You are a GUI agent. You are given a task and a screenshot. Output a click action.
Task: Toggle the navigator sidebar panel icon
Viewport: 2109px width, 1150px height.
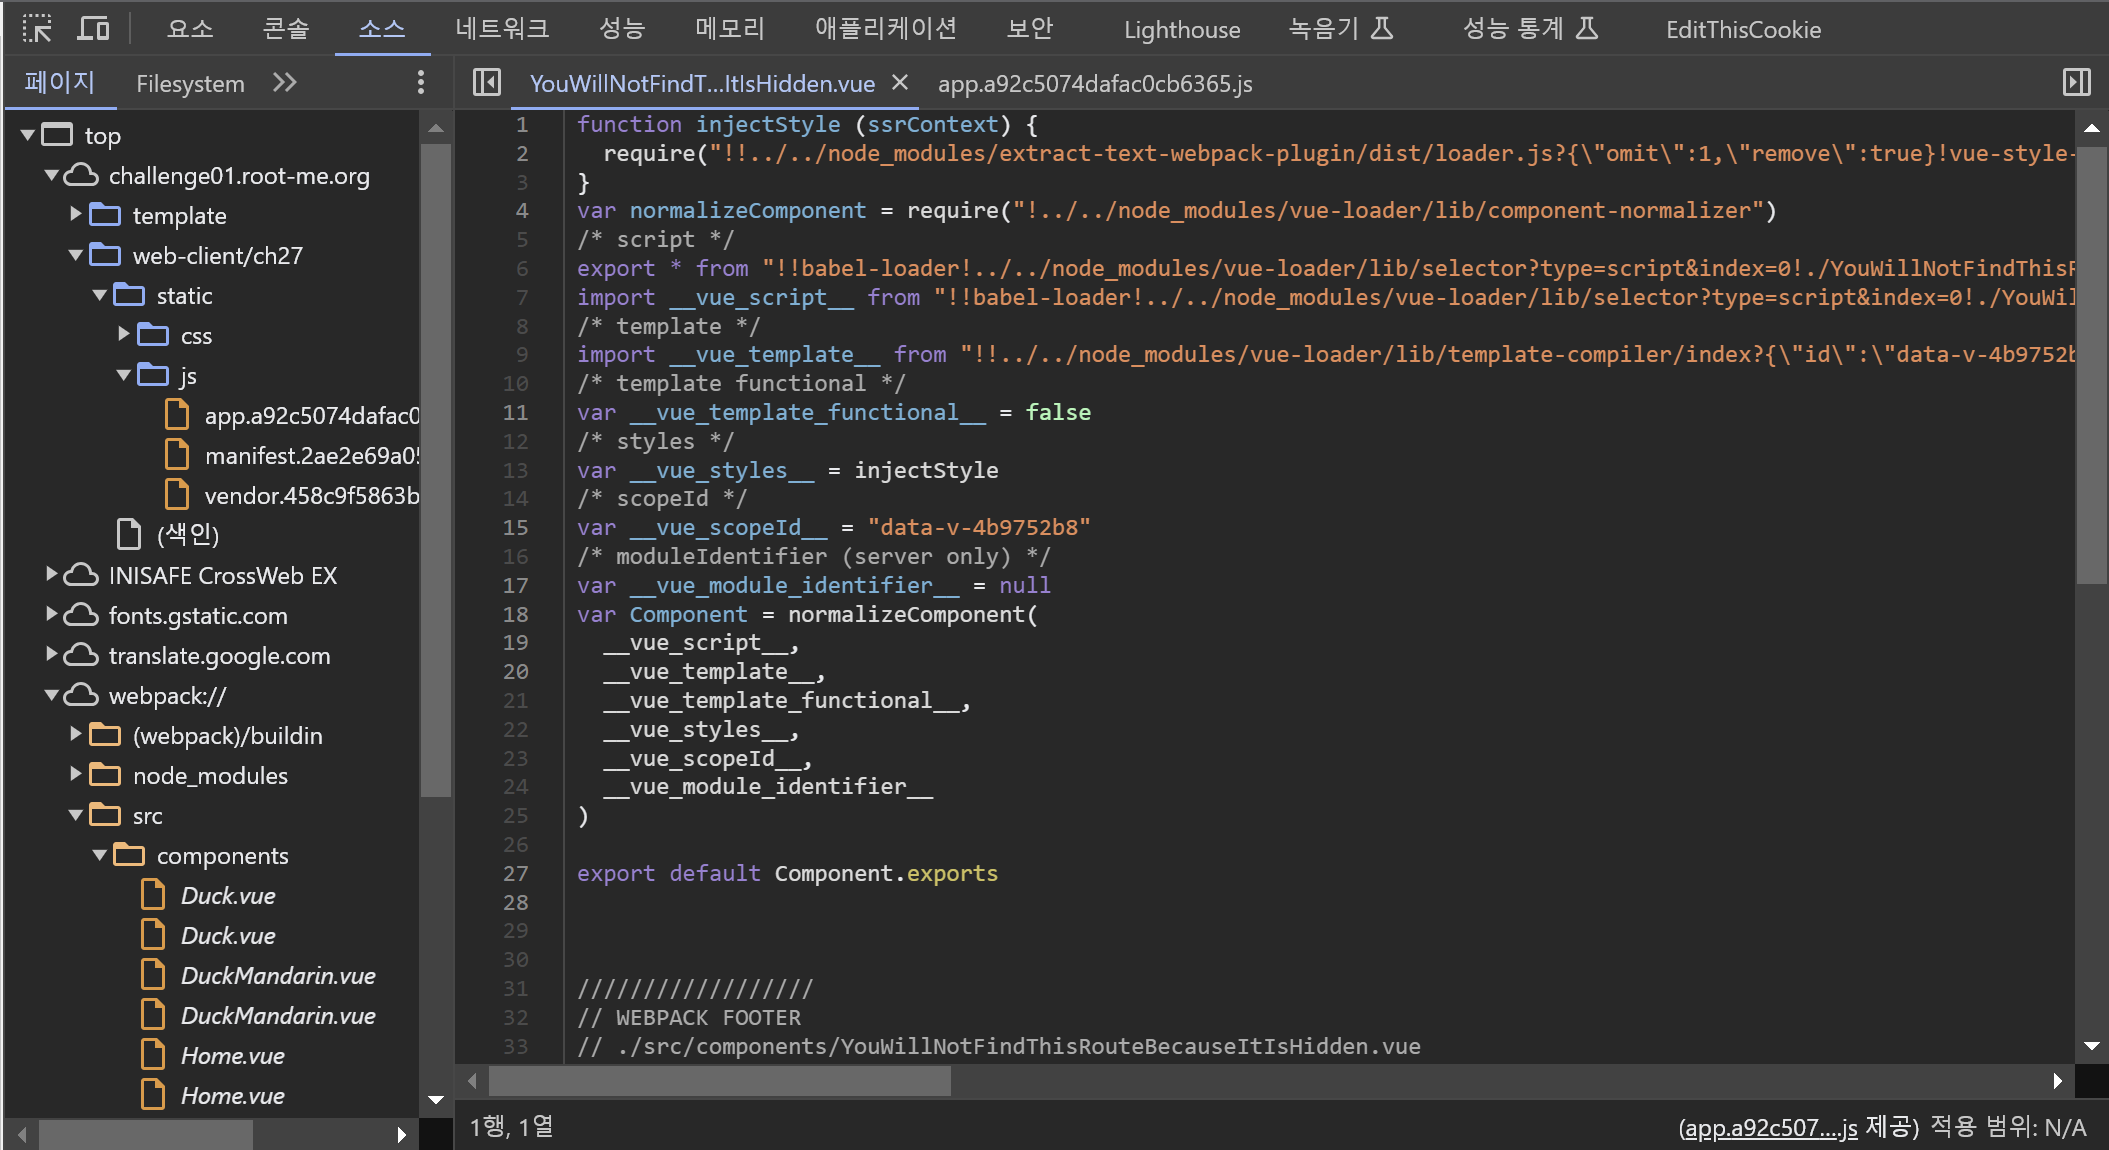point(487,82)
